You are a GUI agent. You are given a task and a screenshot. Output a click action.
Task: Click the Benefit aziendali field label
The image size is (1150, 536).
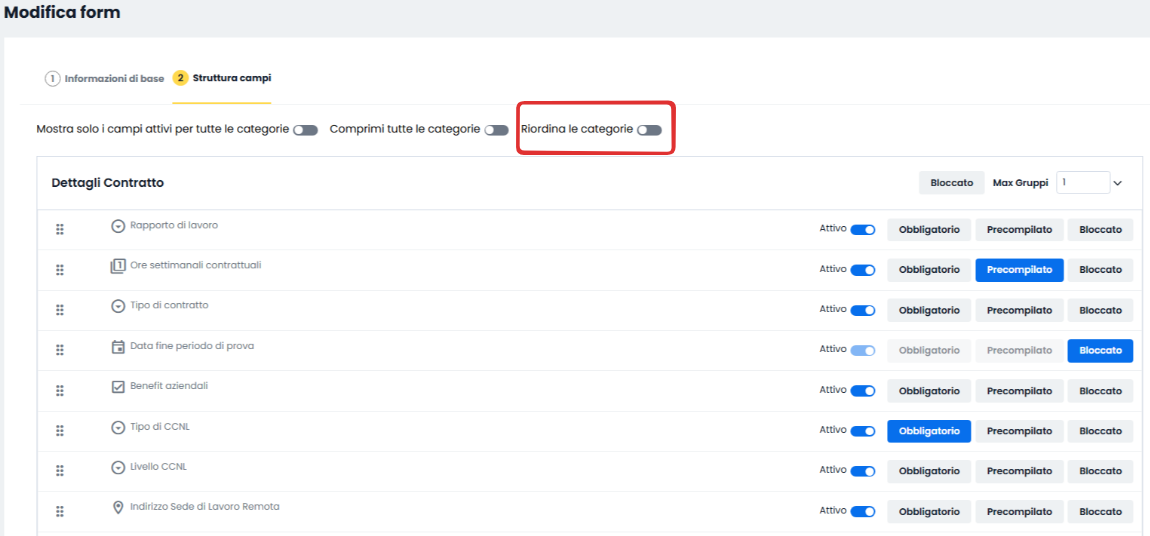[169, 386]
